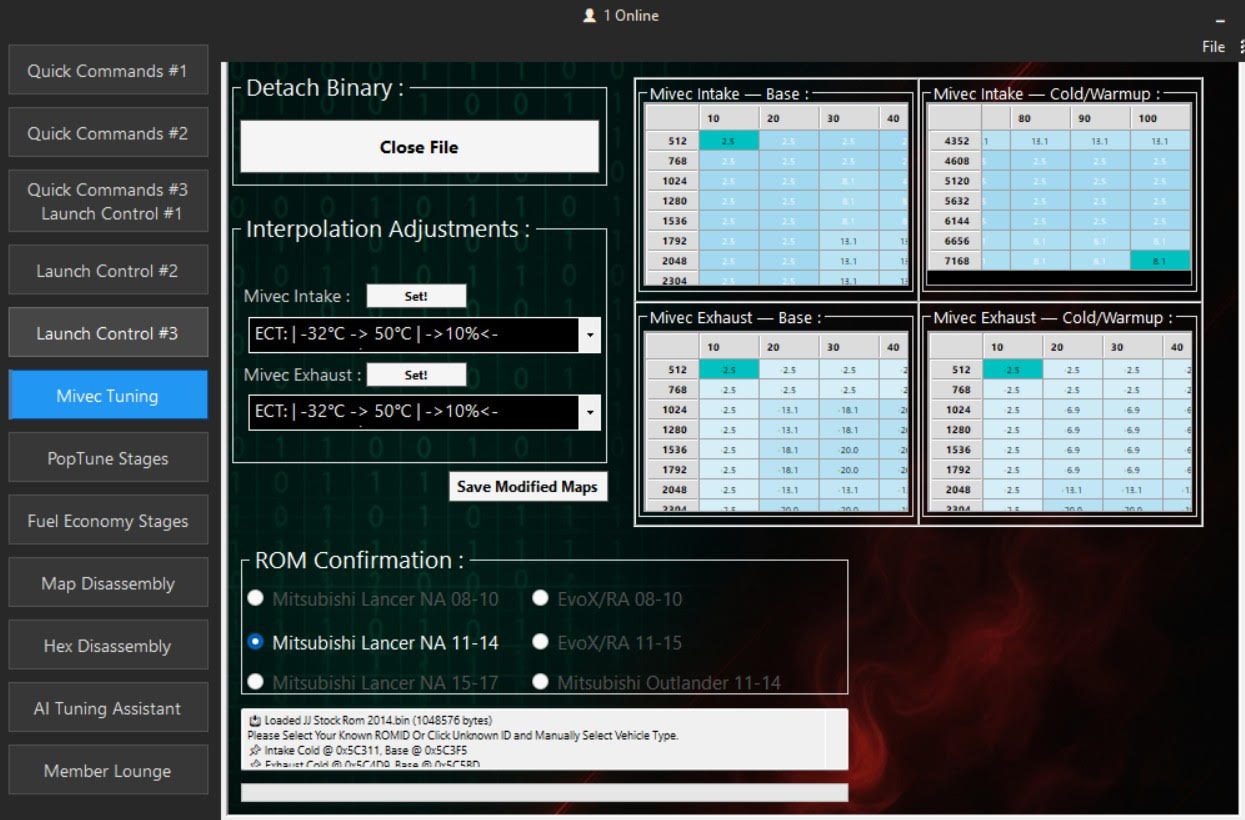Select Mitsubishi Lancer NA 15-17 radio button
This screenshot has width=1245, height=820.
tap(257, 682)
